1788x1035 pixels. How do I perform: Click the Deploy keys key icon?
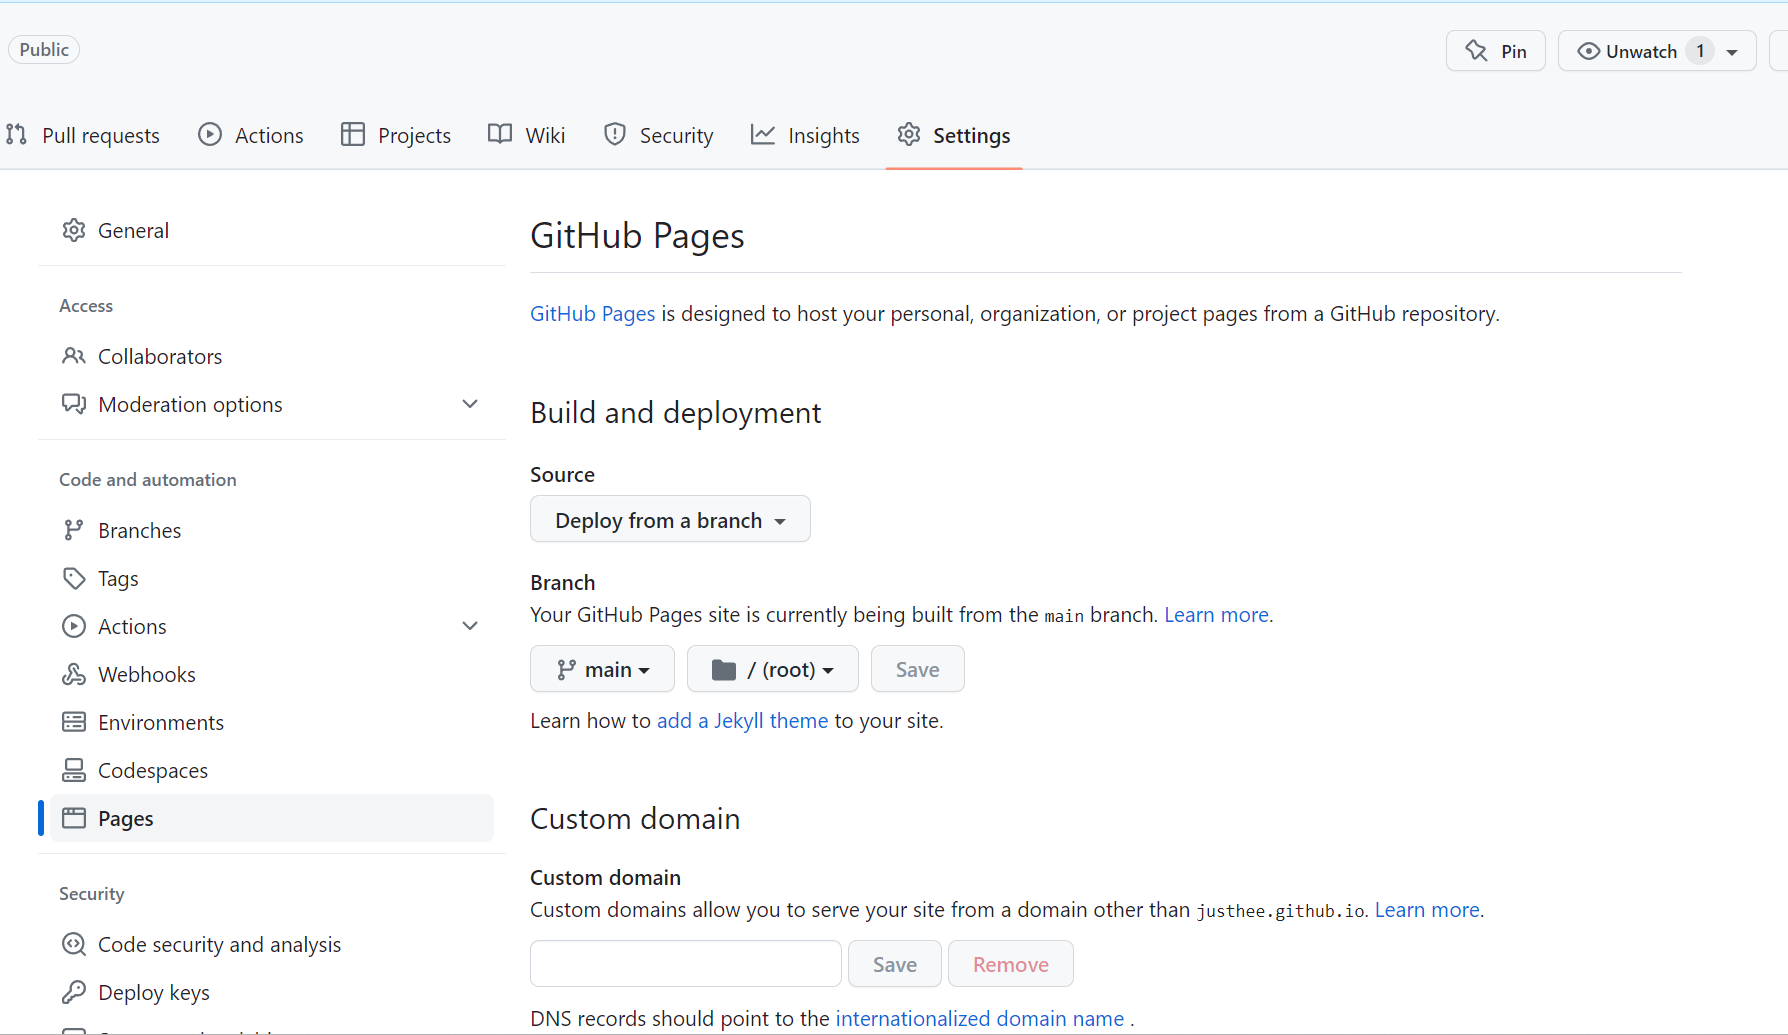click(74, 992)
